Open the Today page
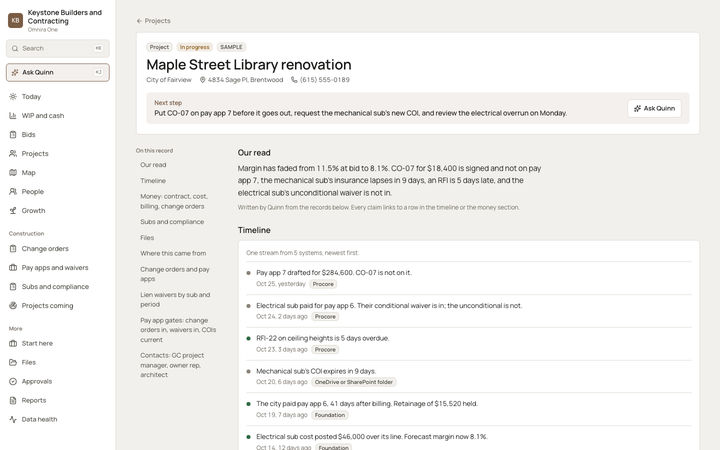This screenshot has height=450, width=720. tap(58, 96)
